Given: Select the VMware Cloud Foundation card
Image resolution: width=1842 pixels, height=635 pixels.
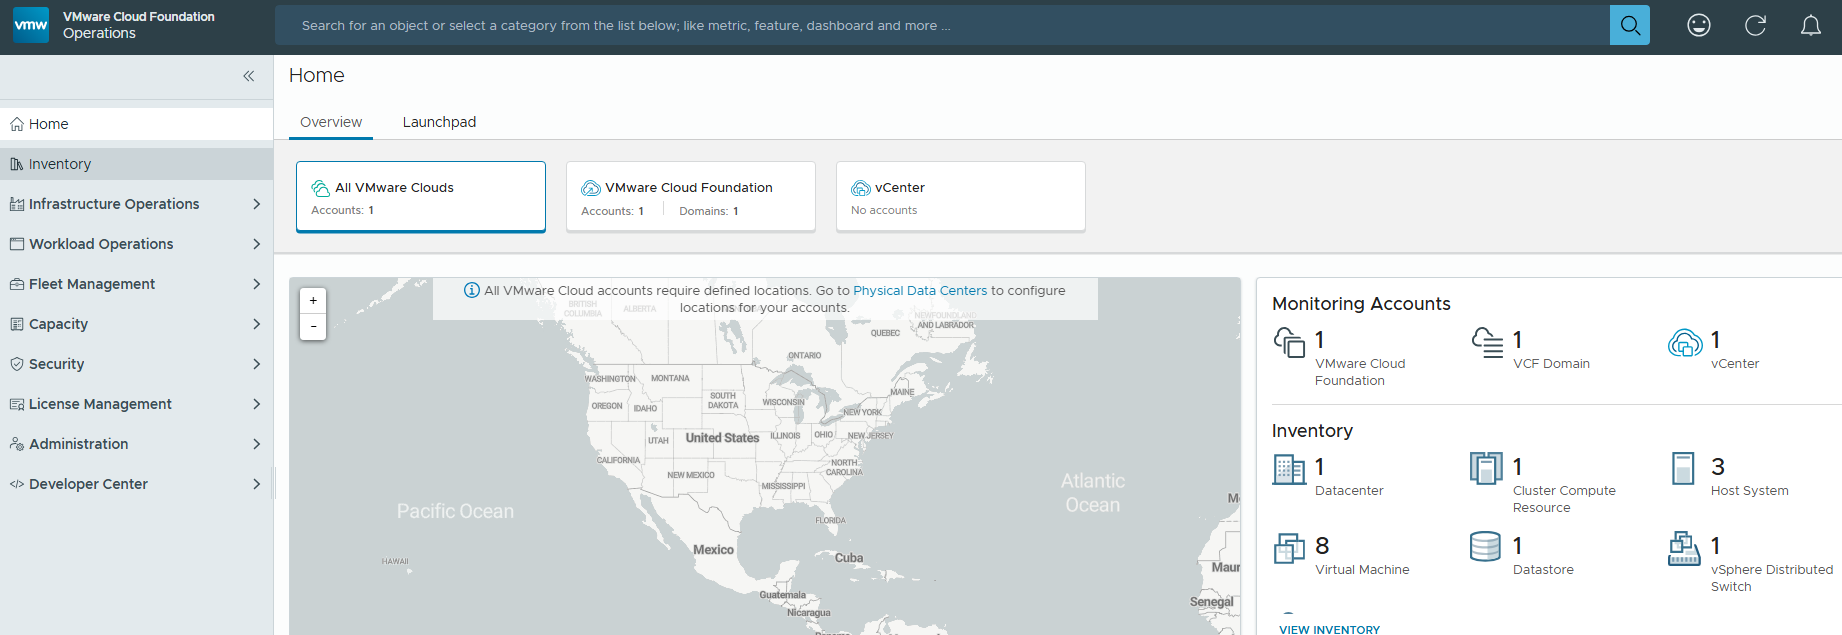Looking at the screenshot, I should pyautogui.click(x=691, y=197).
